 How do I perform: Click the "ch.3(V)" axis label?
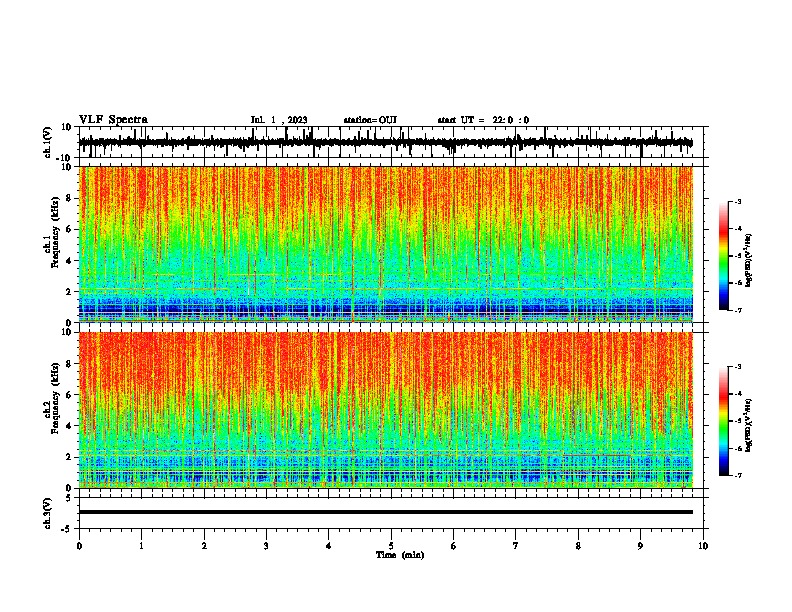(48, 514)
